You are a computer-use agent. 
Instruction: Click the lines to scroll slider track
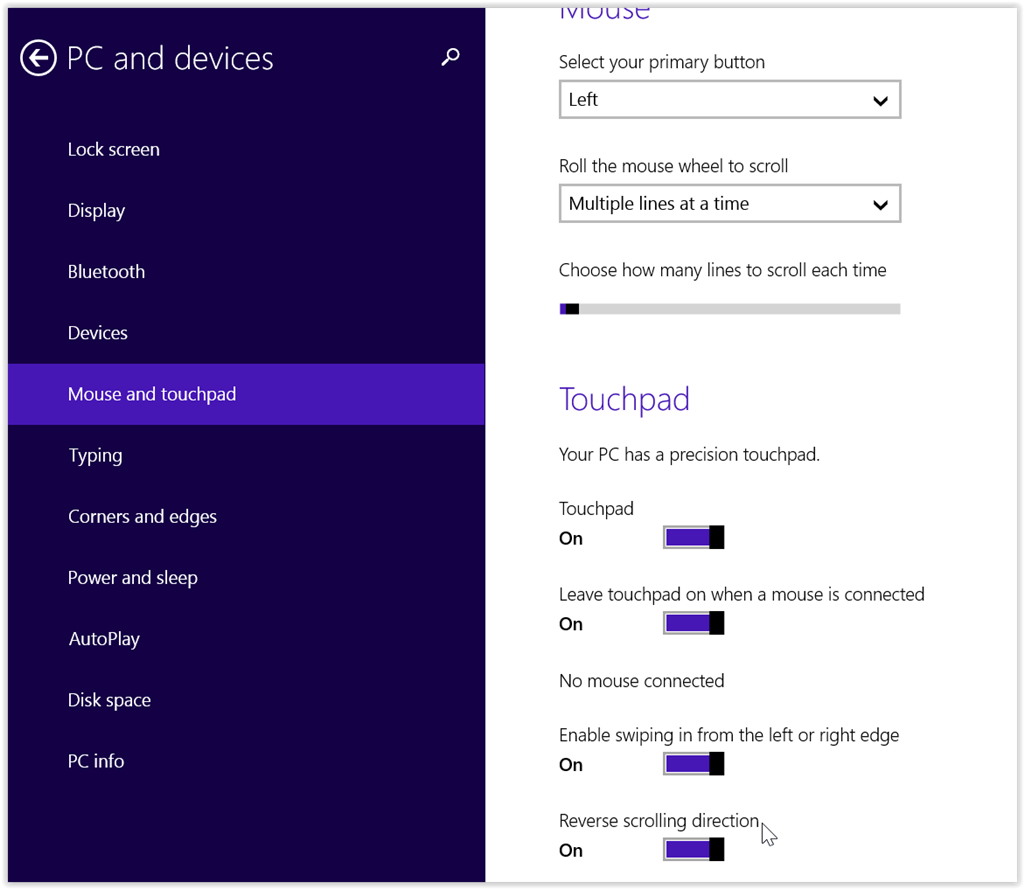(x=729, y=309)
